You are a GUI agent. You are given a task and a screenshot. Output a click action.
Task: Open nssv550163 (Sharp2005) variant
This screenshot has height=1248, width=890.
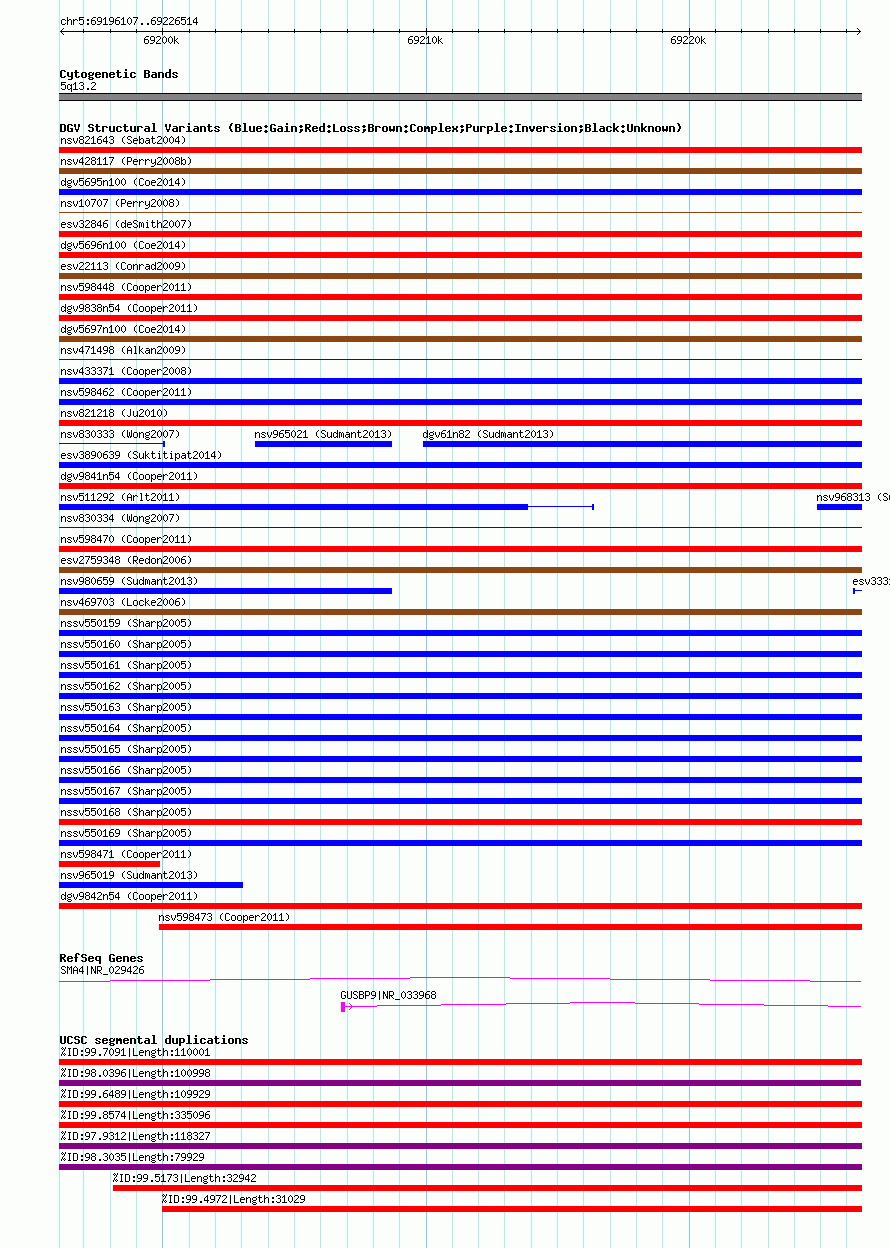coord(126,707)
